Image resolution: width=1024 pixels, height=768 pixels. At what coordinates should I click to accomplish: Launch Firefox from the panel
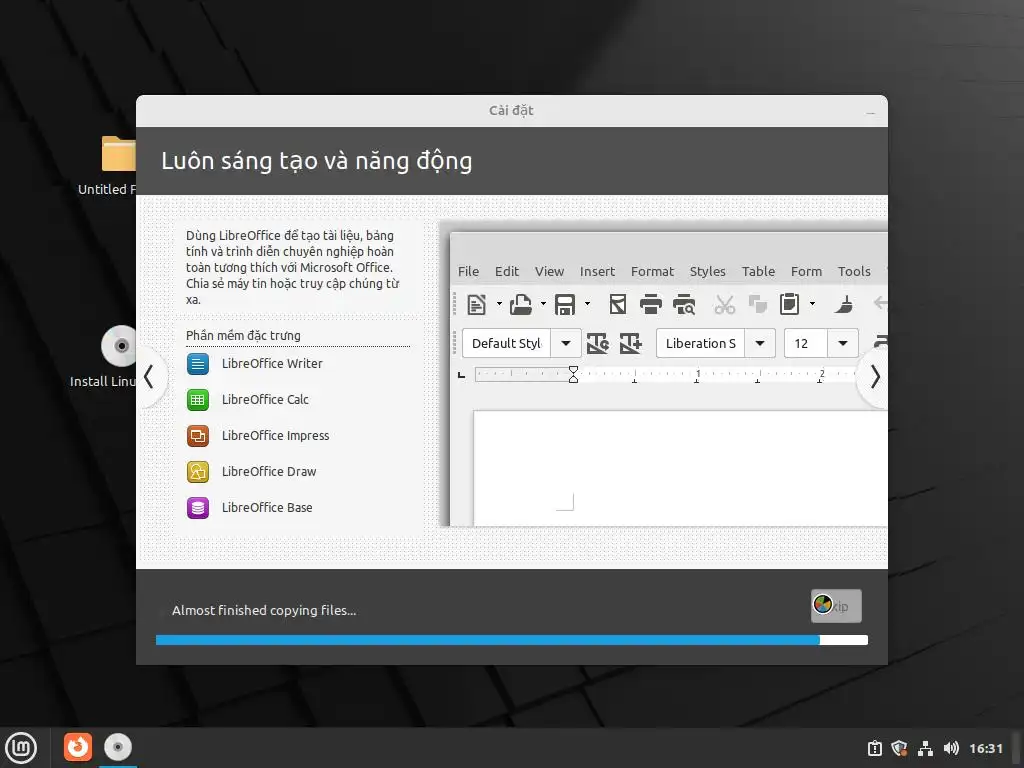click(x=78, y=747)
